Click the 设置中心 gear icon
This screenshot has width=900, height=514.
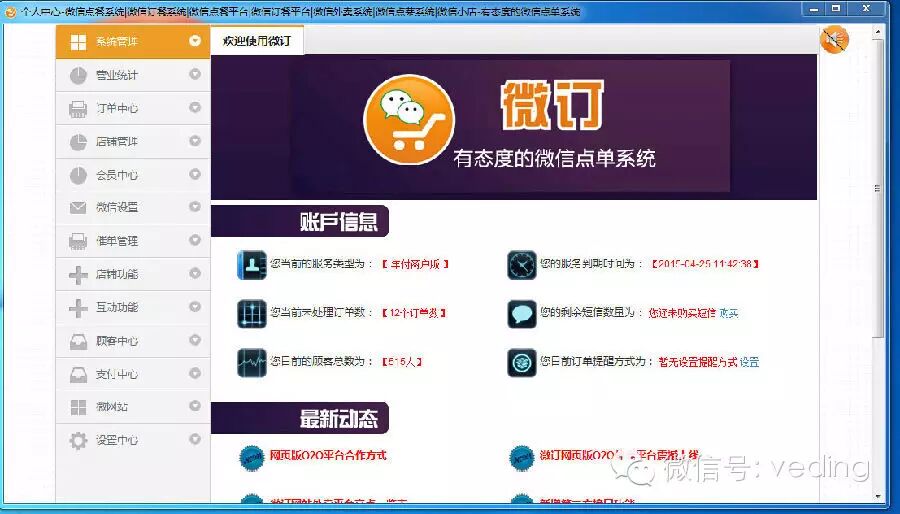click(x=78, y=440)
